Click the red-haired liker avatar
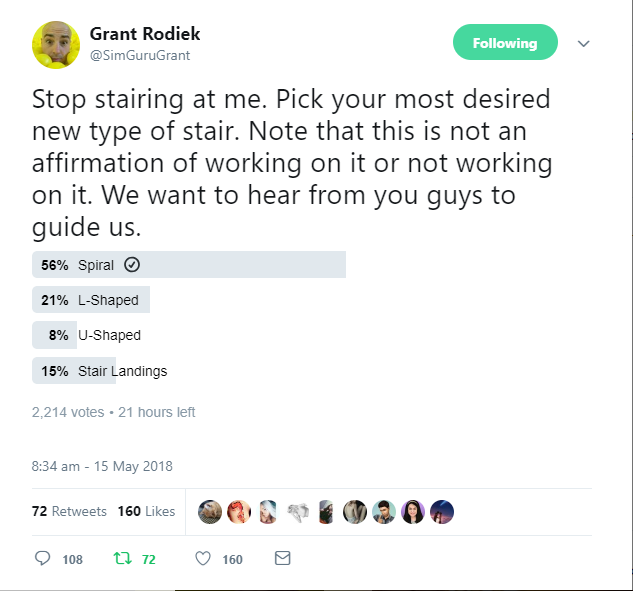Image resolution: width=633 pixels, height=591 pixels. tap(239, 512)
